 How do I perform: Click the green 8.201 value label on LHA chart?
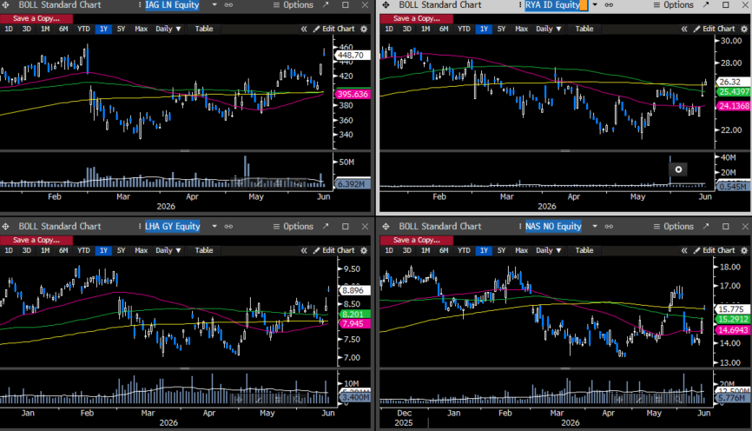[354, 314]
